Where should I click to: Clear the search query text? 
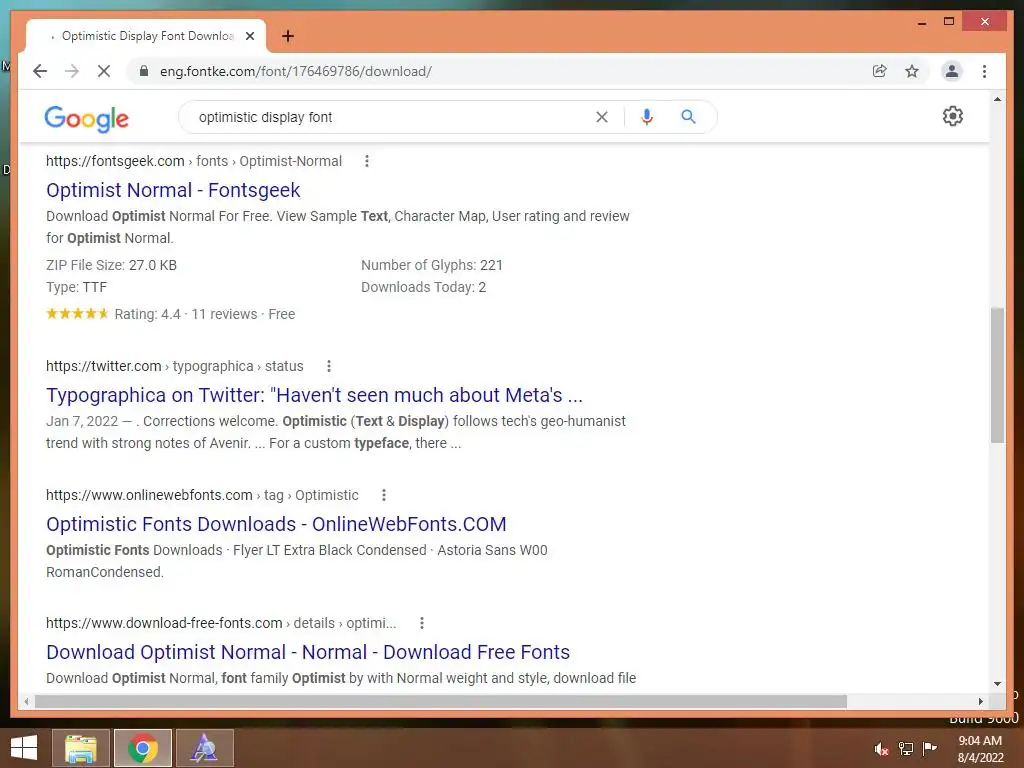click(x=601, y=117)
